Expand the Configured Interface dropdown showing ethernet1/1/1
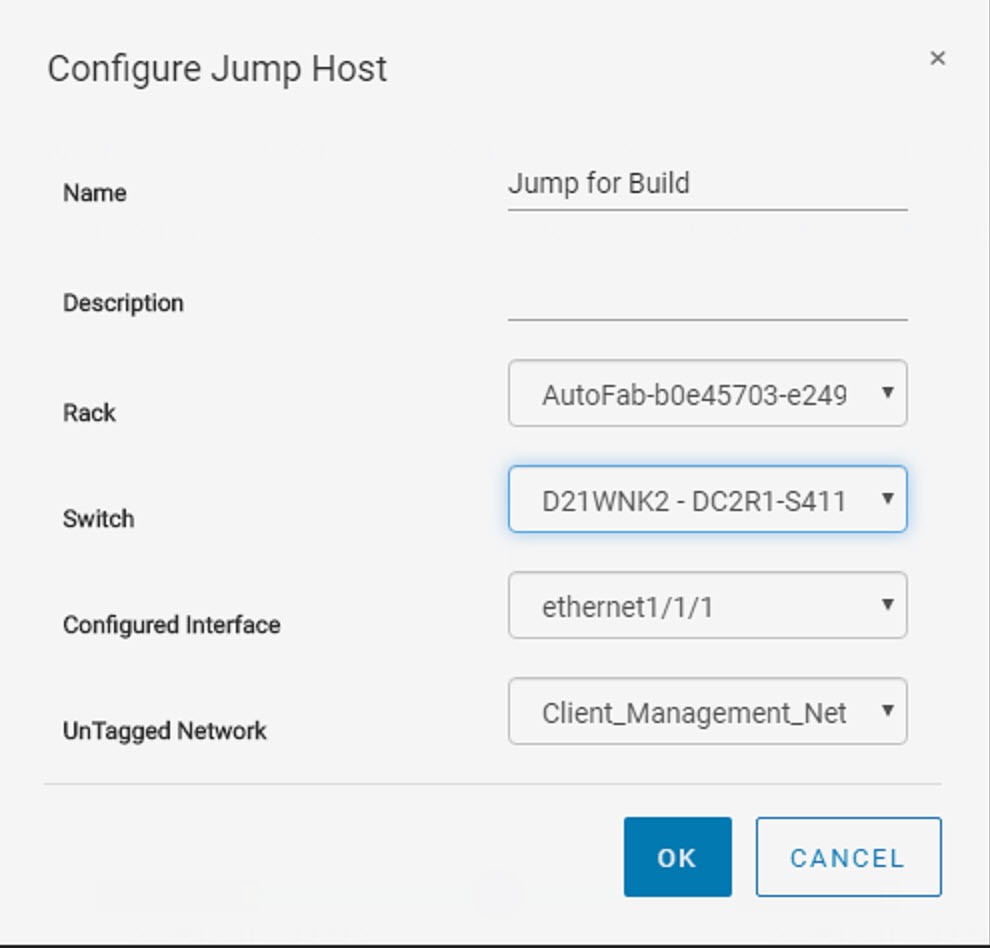 click(707, 605)
